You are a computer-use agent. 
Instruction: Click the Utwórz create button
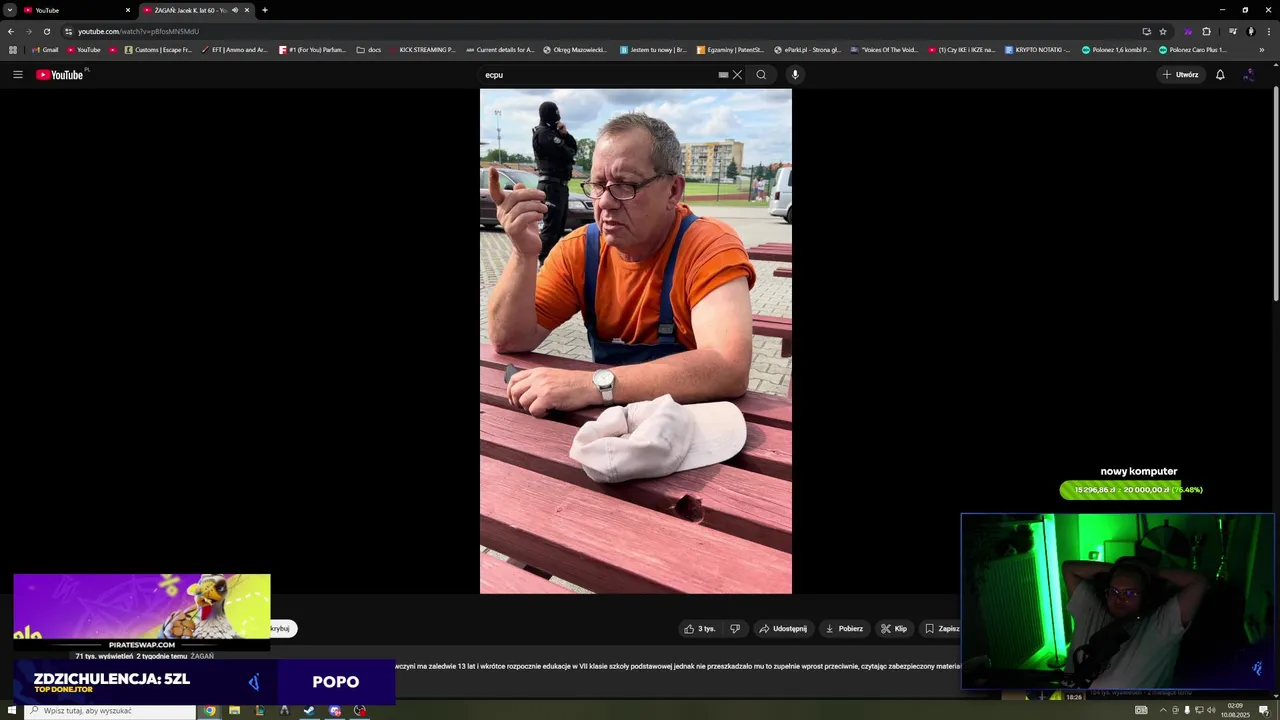[x=1180, y=75]
